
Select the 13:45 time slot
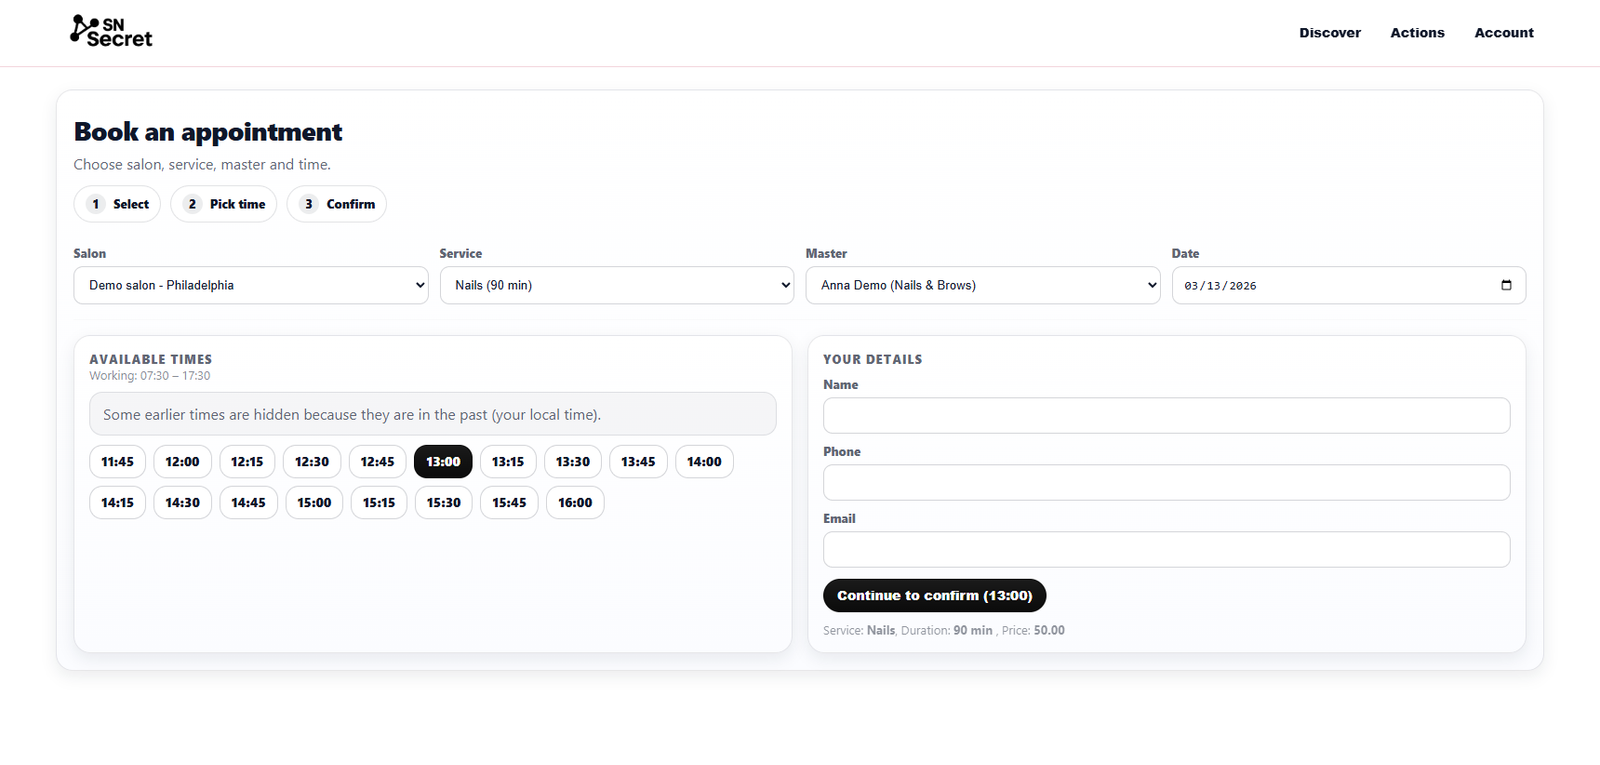(638, 462)
